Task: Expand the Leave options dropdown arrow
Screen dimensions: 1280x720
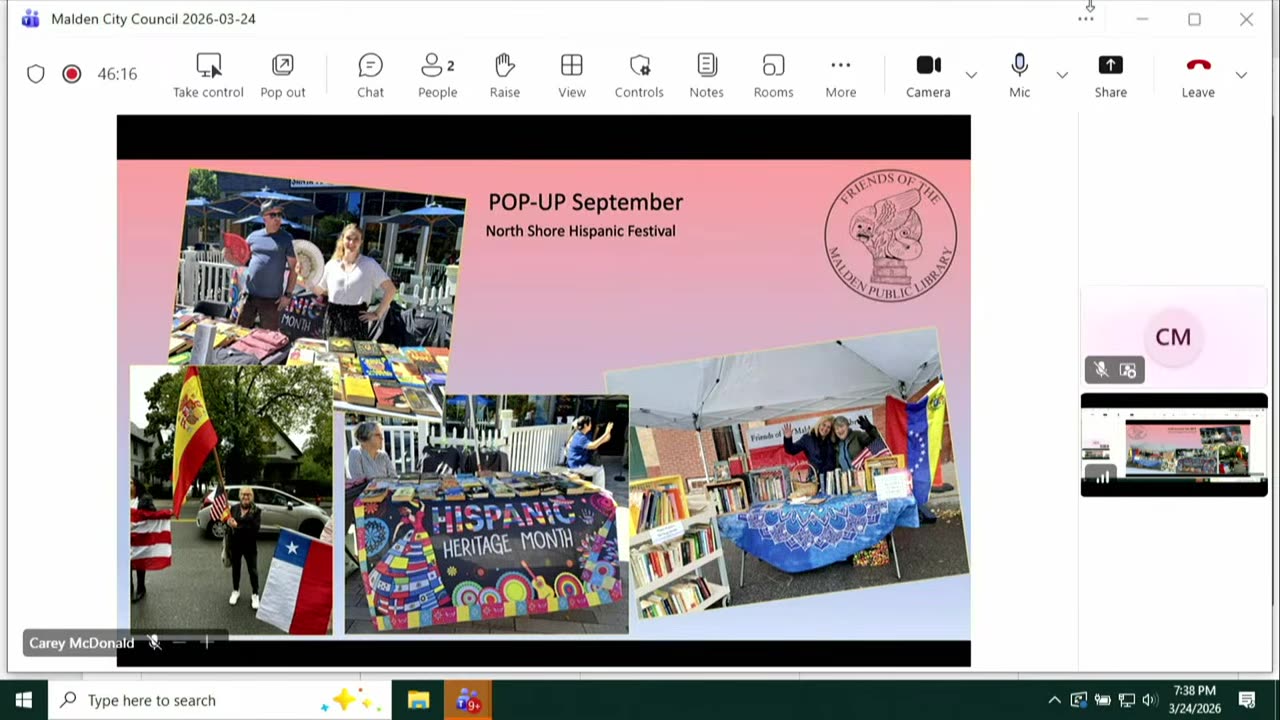Action: point(1241,75)
